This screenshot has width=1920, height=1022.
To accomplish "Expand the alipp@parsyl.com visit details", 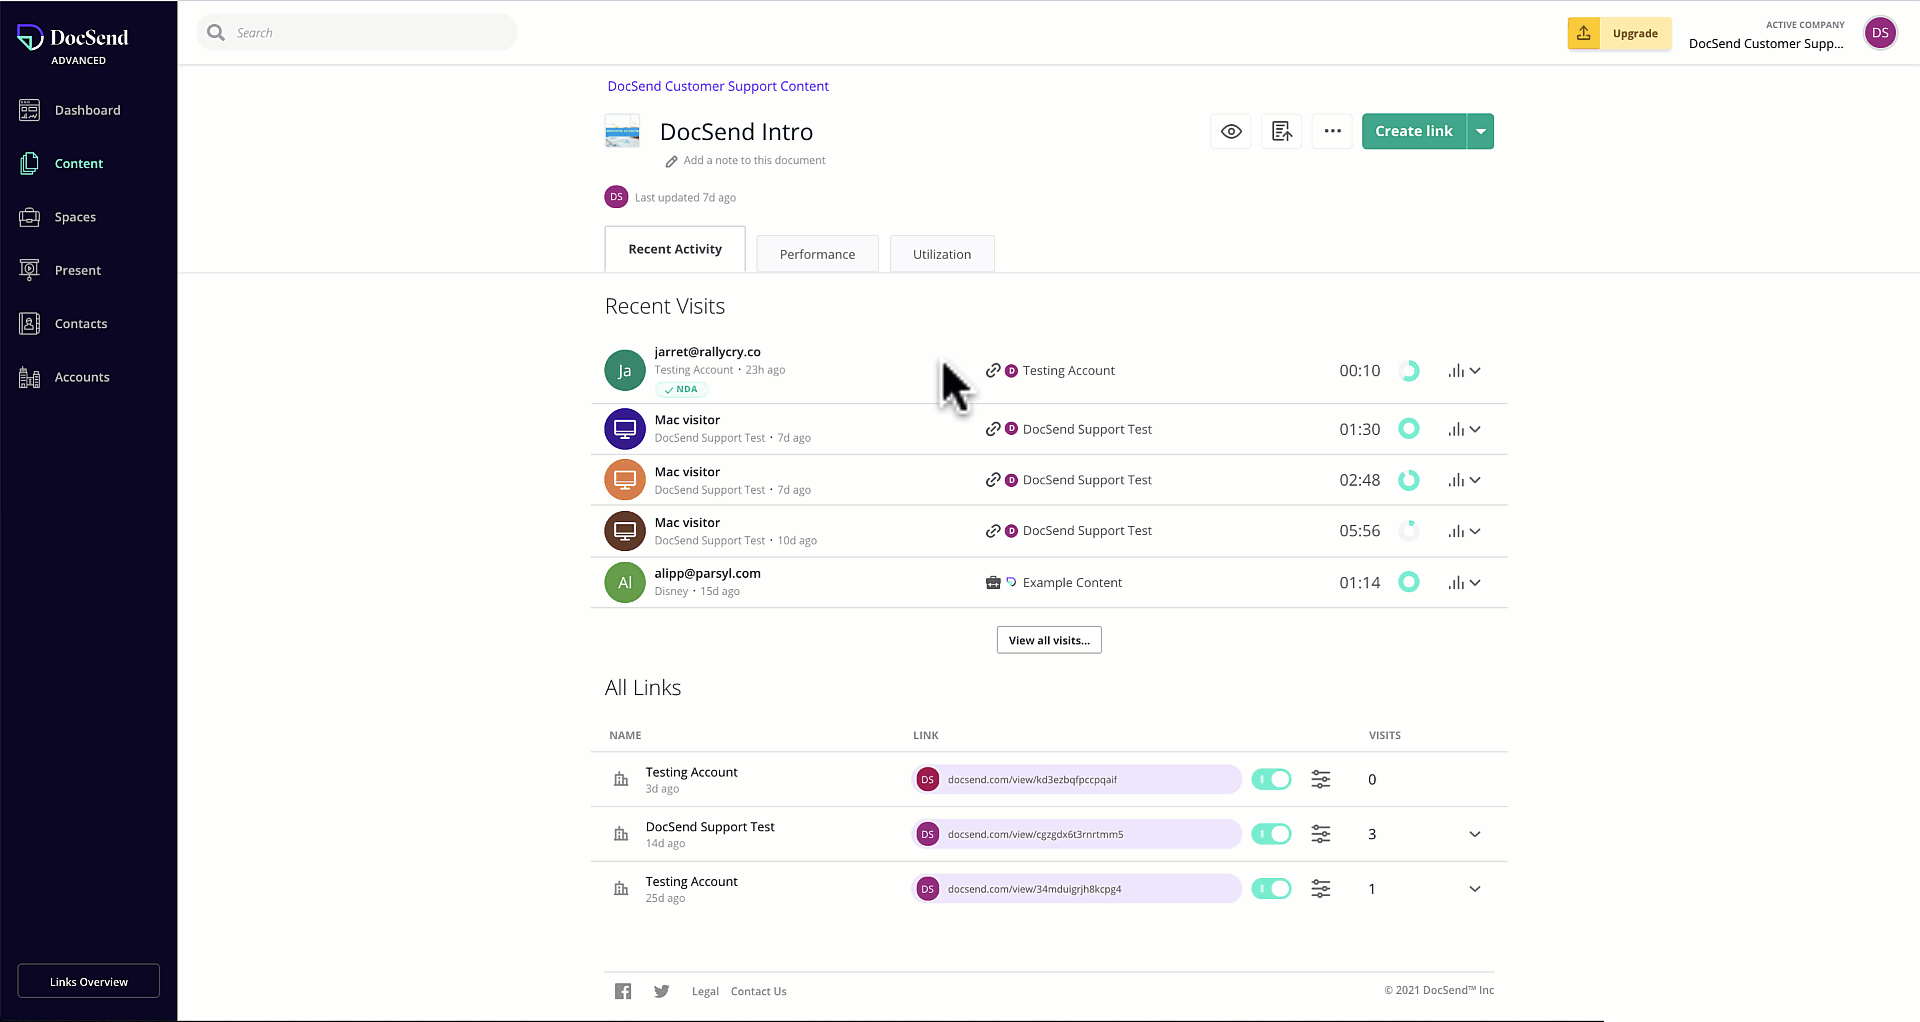I will pyautogui.click(x=1475, y=583).
